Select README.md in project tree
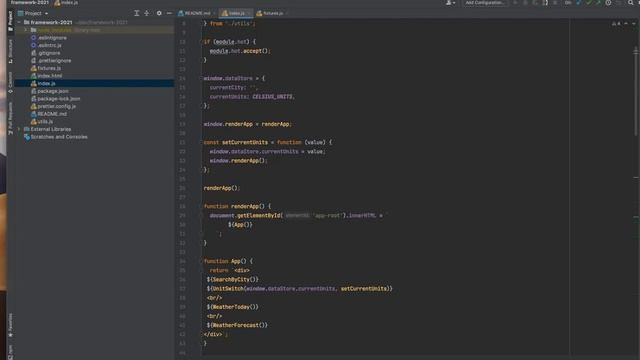Viewport: 640px width, 360px height. 52,114
